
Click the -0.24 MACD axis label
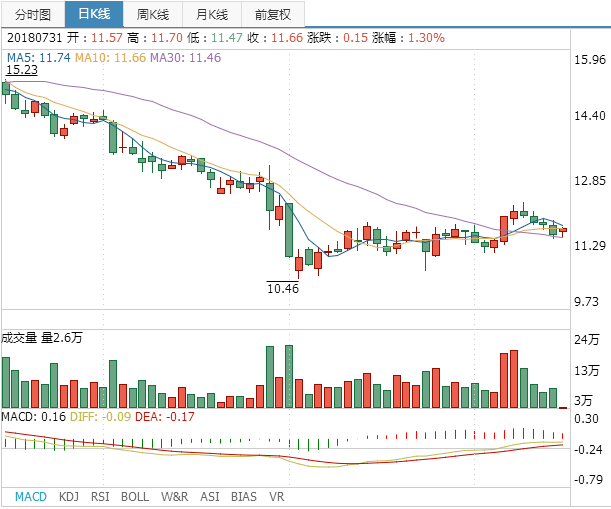click(588, 449)
